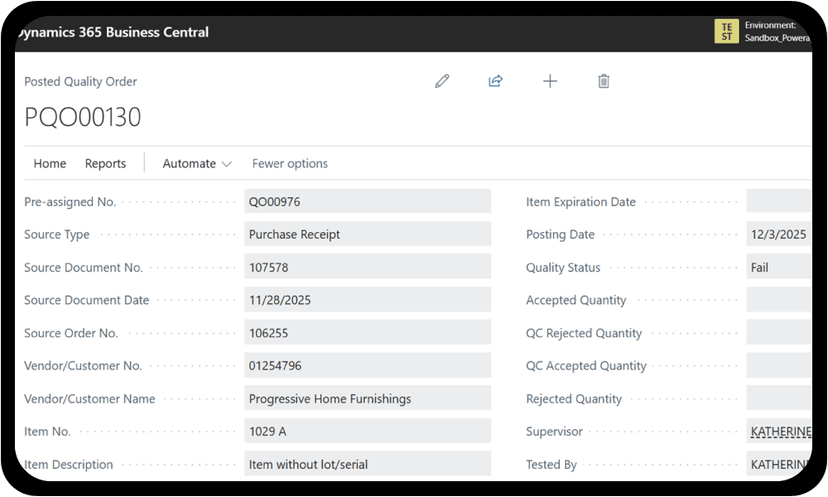828x497 pixels.
Task: Click the Pre-assigned No. label
Action: 70,202
